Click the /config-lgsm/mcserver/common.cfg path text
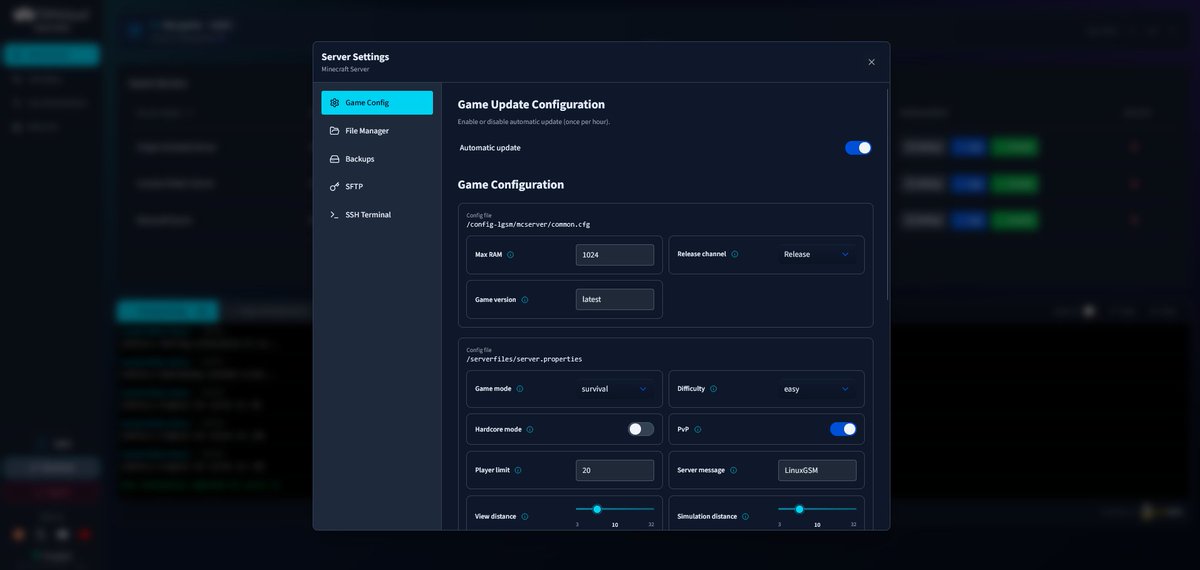 click(528, 224)
